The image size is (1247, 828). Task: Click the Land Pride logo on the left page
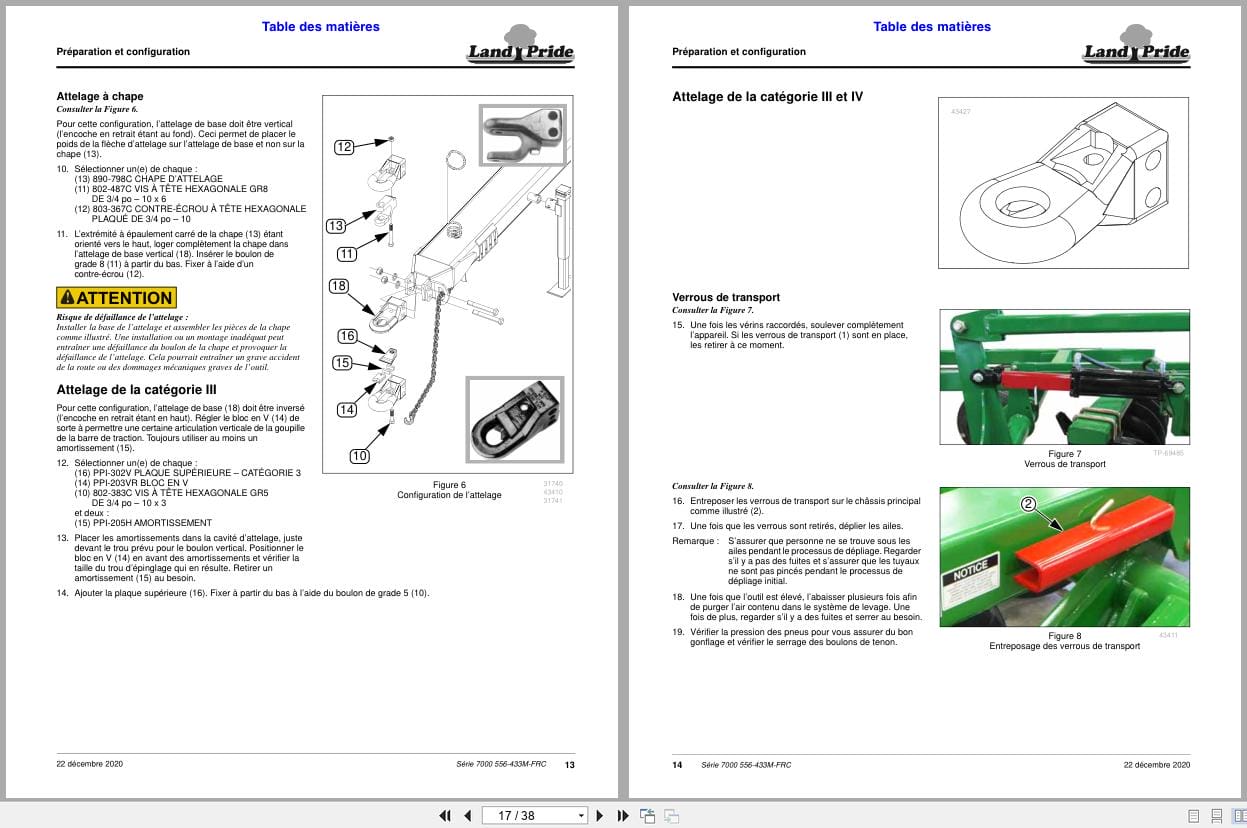point(521,48)
